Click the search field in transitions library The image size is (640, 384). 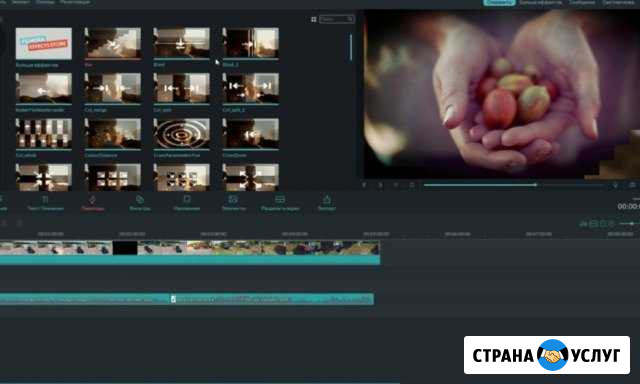pyautogui.click(x=337, y=19)
